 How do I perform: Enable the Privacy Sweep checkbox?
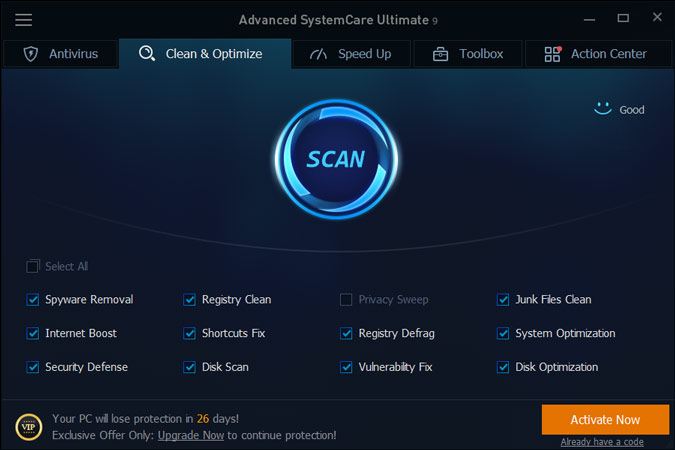[346, 299]
